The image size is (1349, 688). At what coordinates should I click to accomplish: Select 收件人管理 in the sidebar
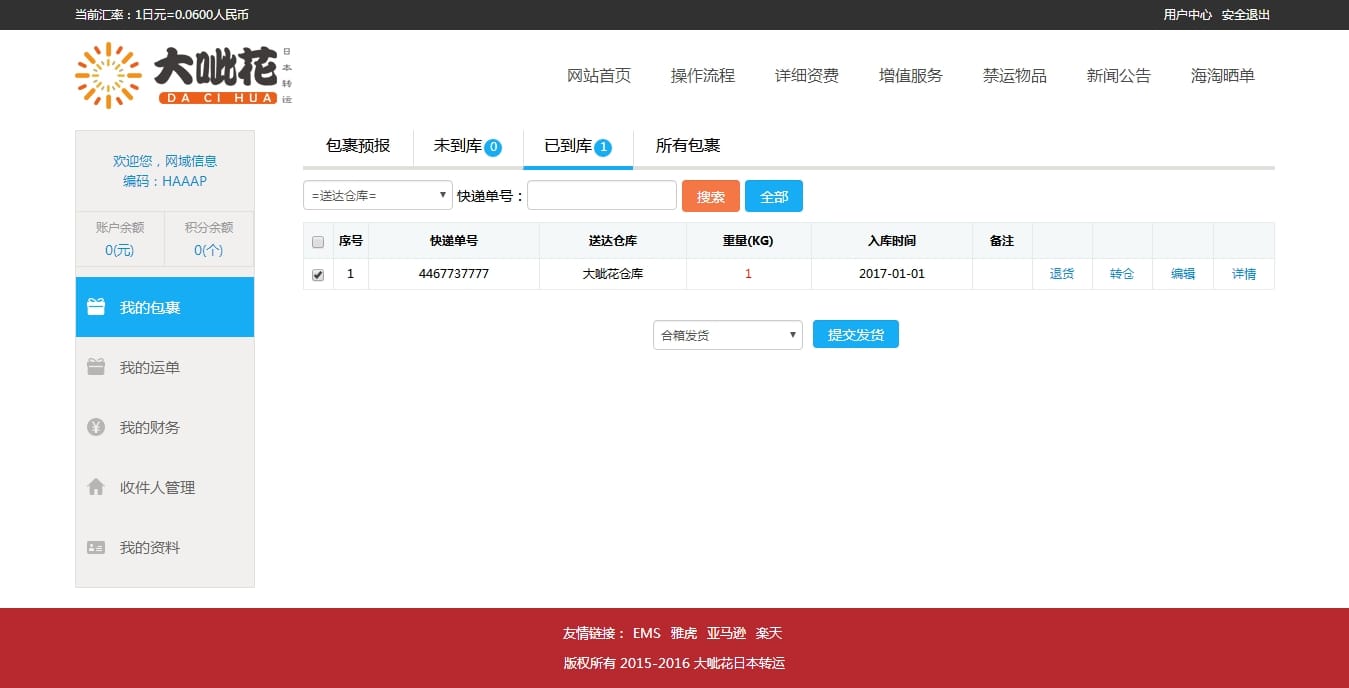[165, 487]
